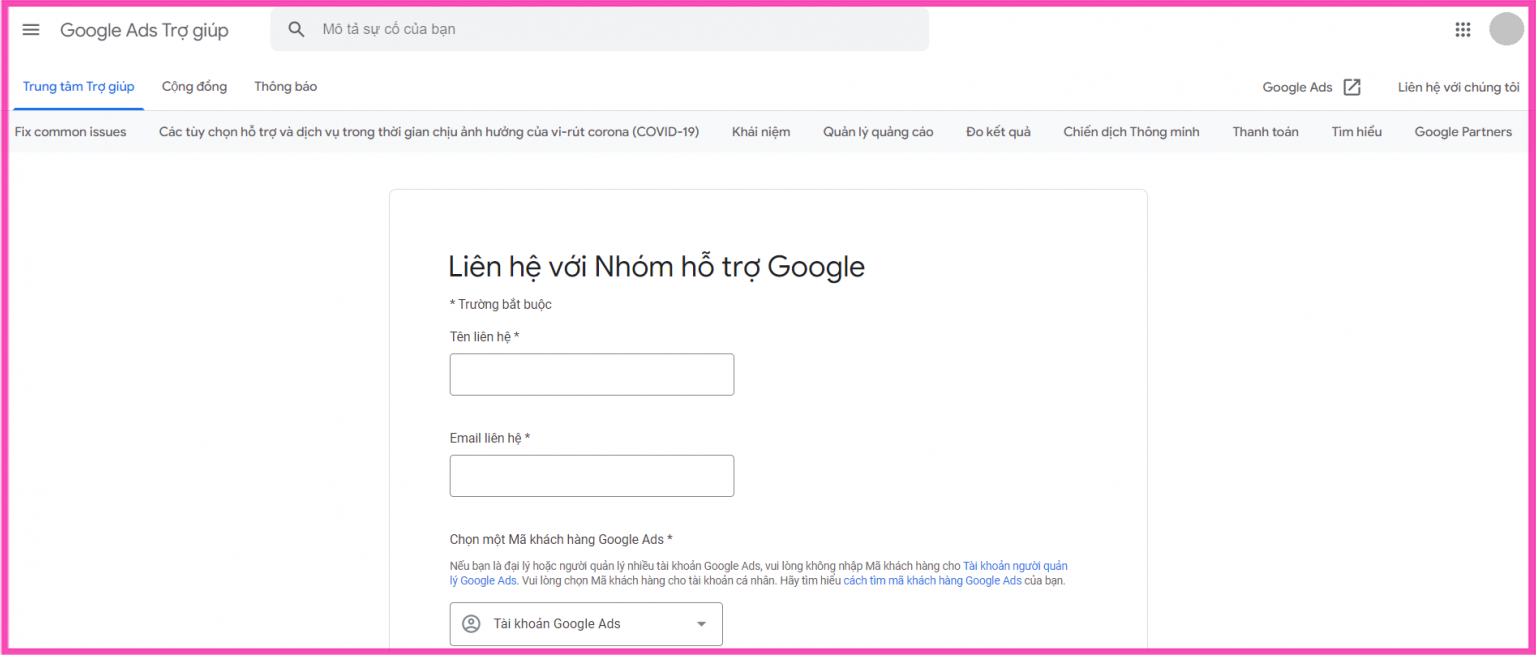The height and width of the screenshot is (655, 1536).
Task: Open Đo kết quả menu item
Action: tap(998, 132)
